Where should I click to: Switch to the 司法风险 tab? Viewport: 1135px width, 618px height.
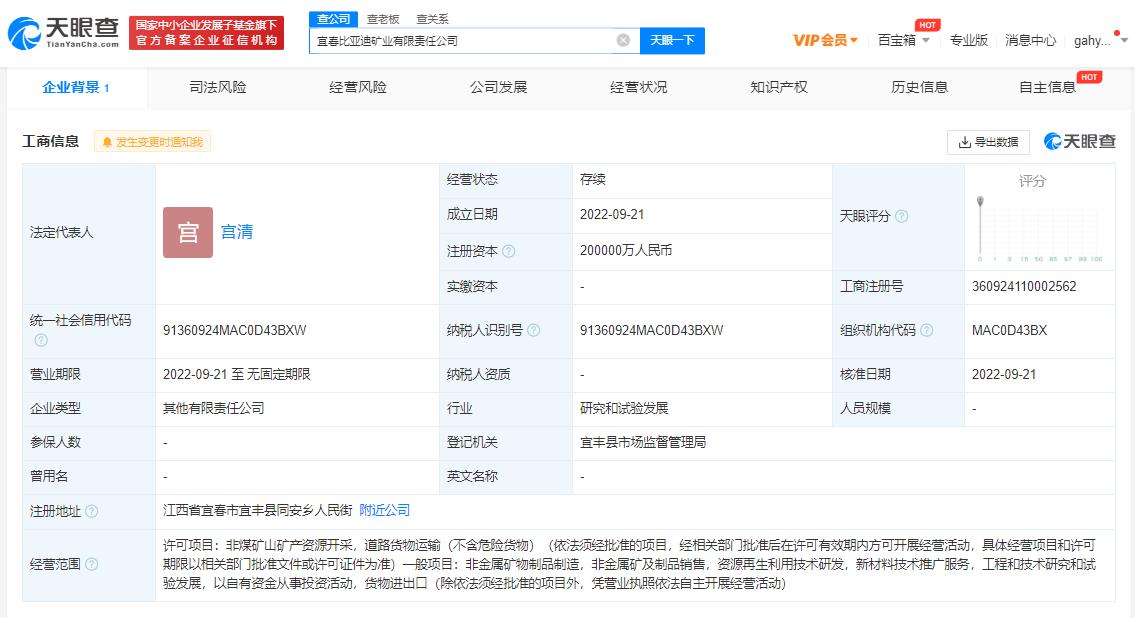click(x=218, y=88)
